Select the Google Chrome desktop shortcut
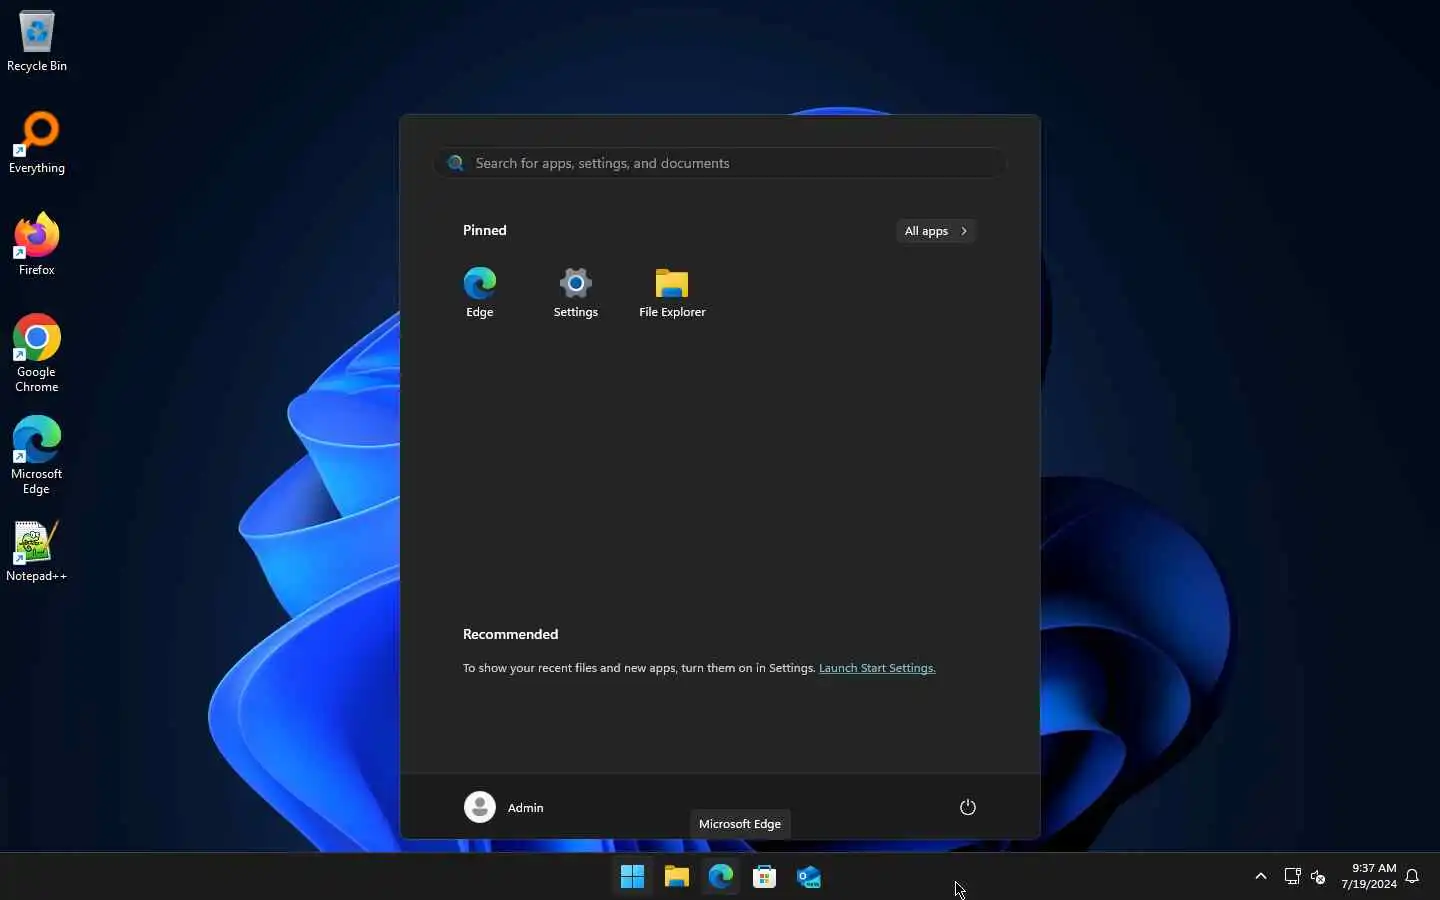 [37, 354]
